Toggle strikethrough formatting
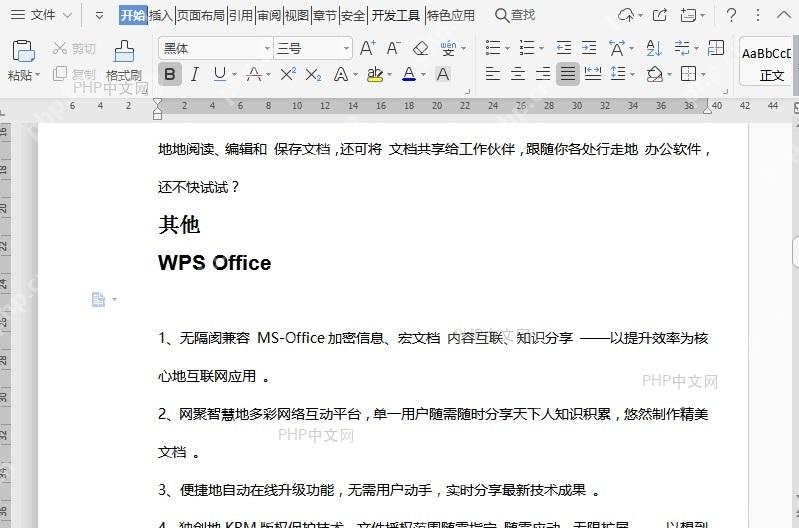The width and height of the screenshot is (799, 528). [x=254, y=74]
